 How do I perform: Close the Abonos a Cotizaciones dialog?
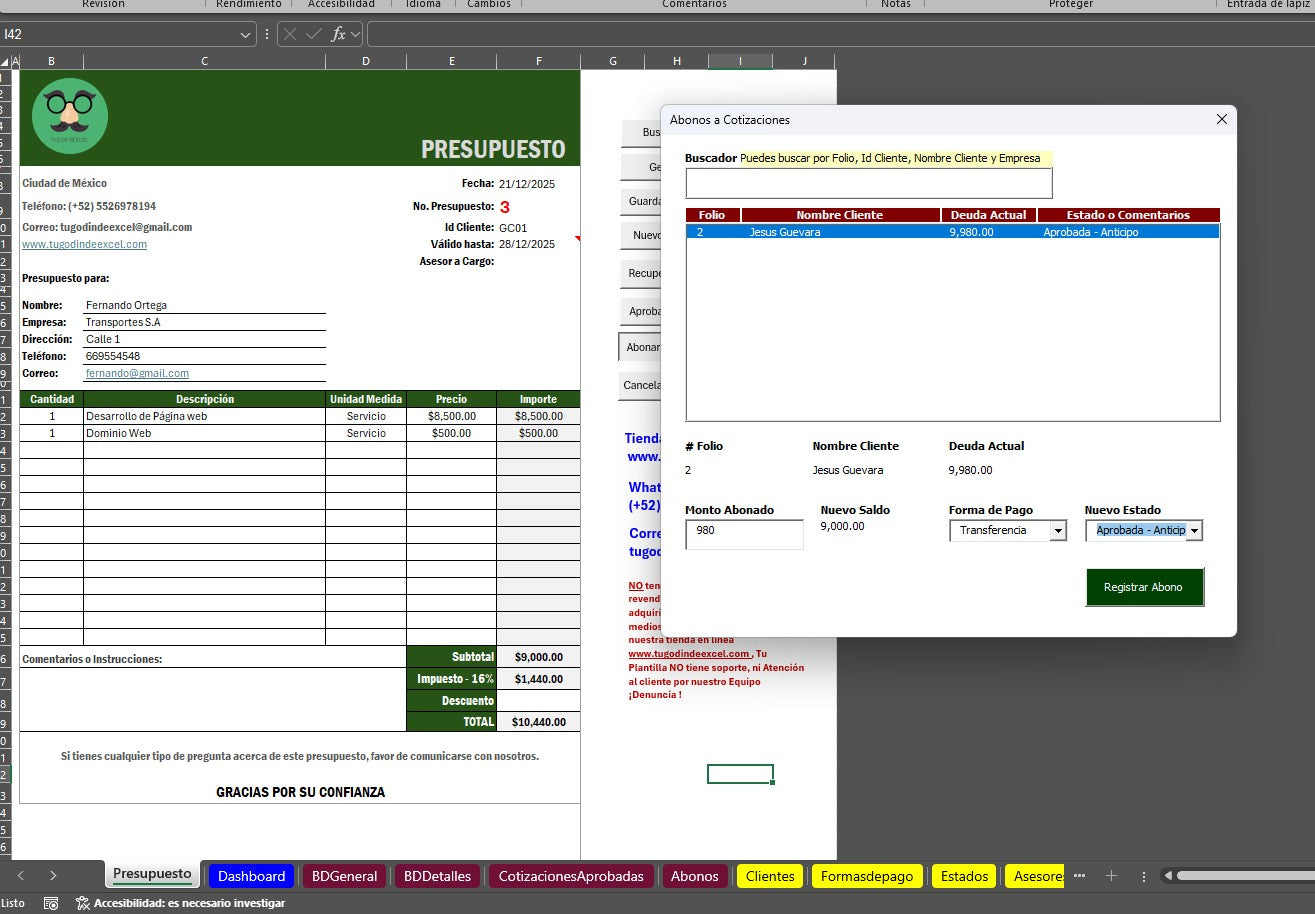pyautogui.click(x=1221, y=120)
